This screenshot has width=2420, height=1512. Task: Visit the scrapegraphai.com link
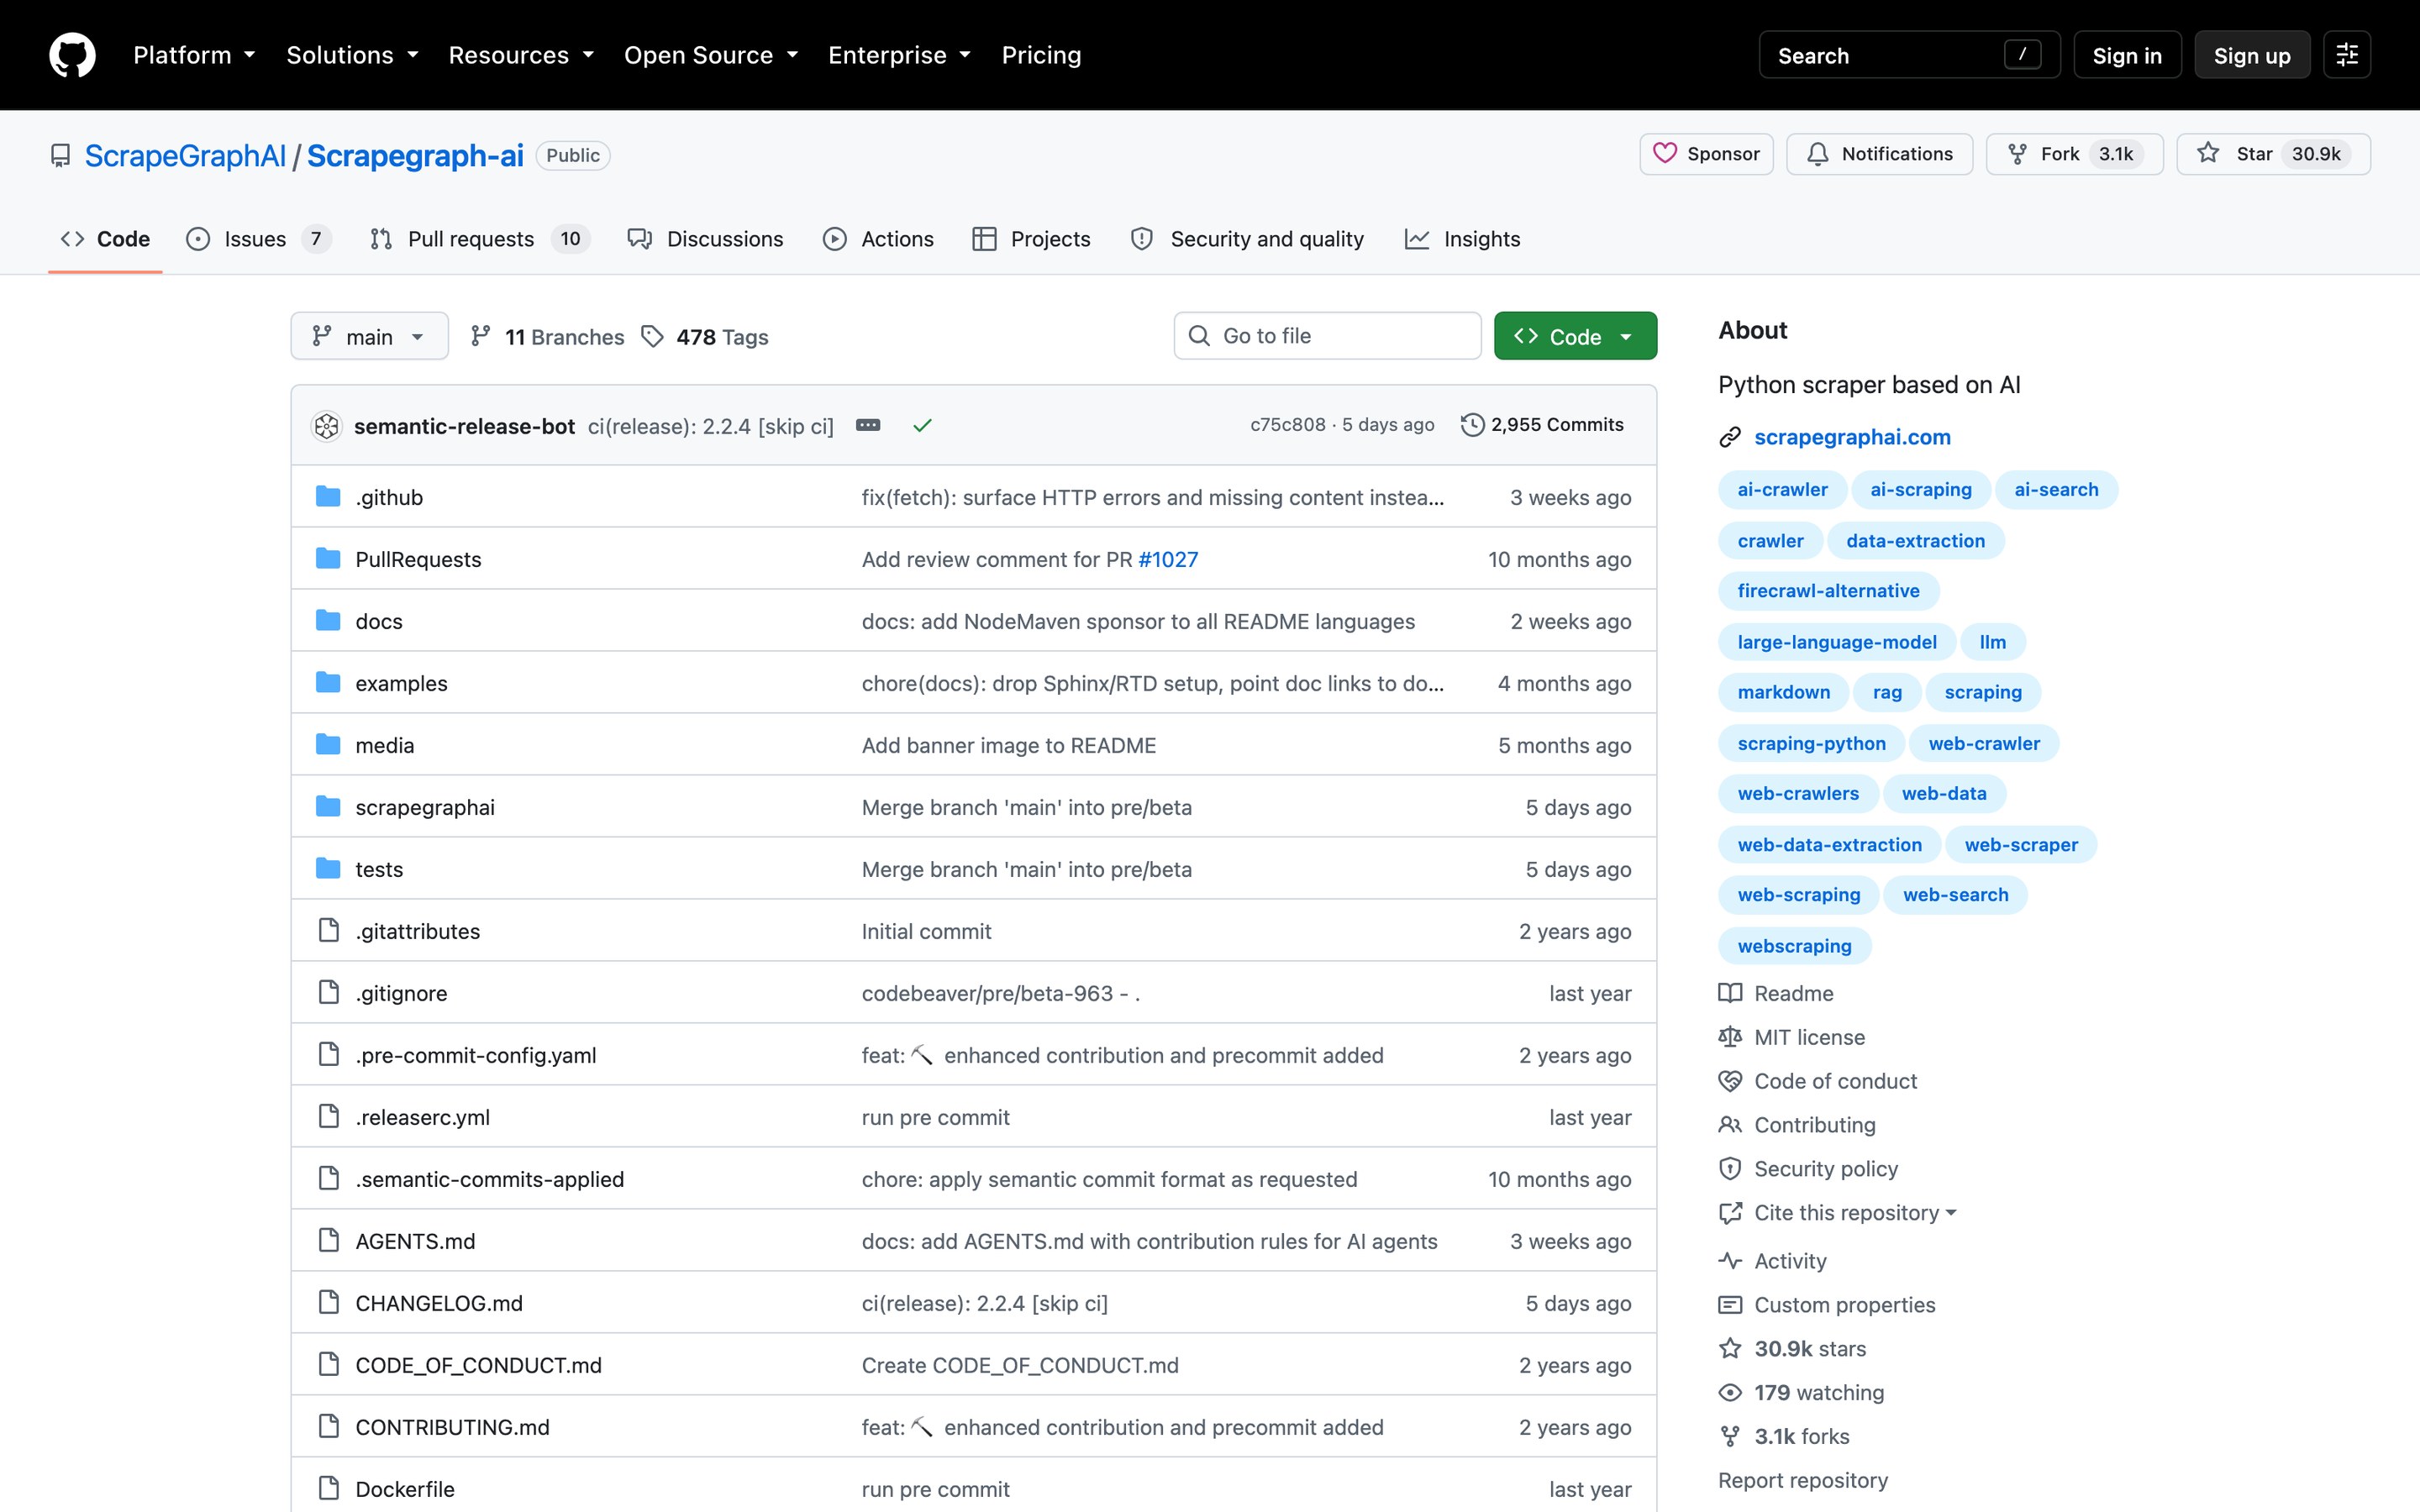1852,437
